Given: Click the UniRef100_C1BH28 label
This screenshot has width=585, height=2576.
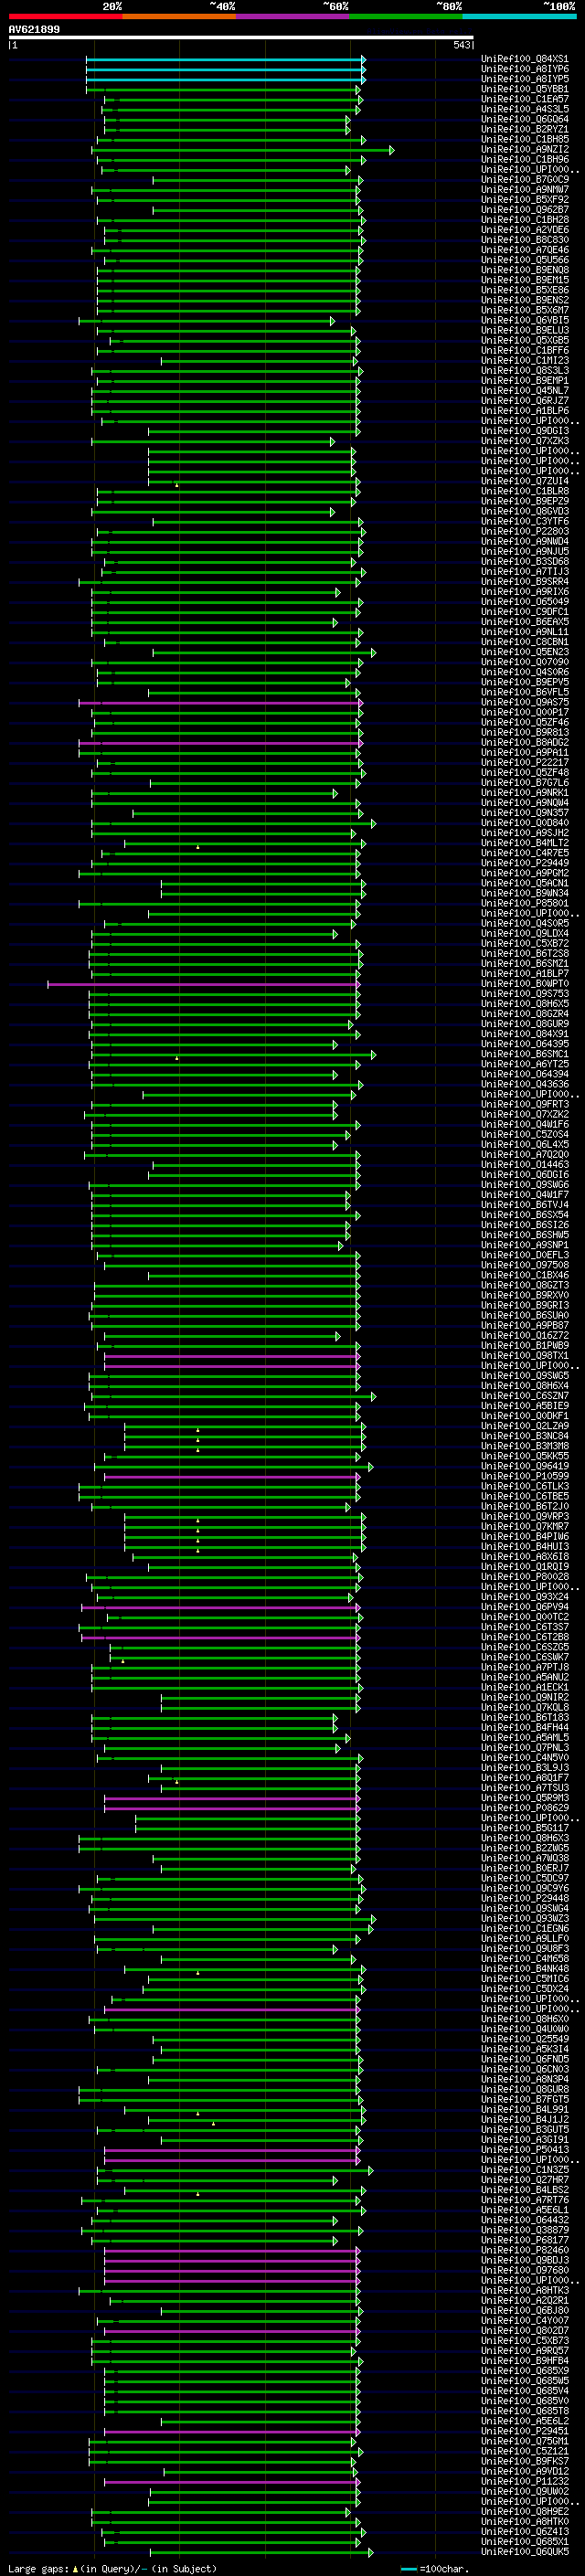Looking at the screenshot, I should [x=525, y=220].
